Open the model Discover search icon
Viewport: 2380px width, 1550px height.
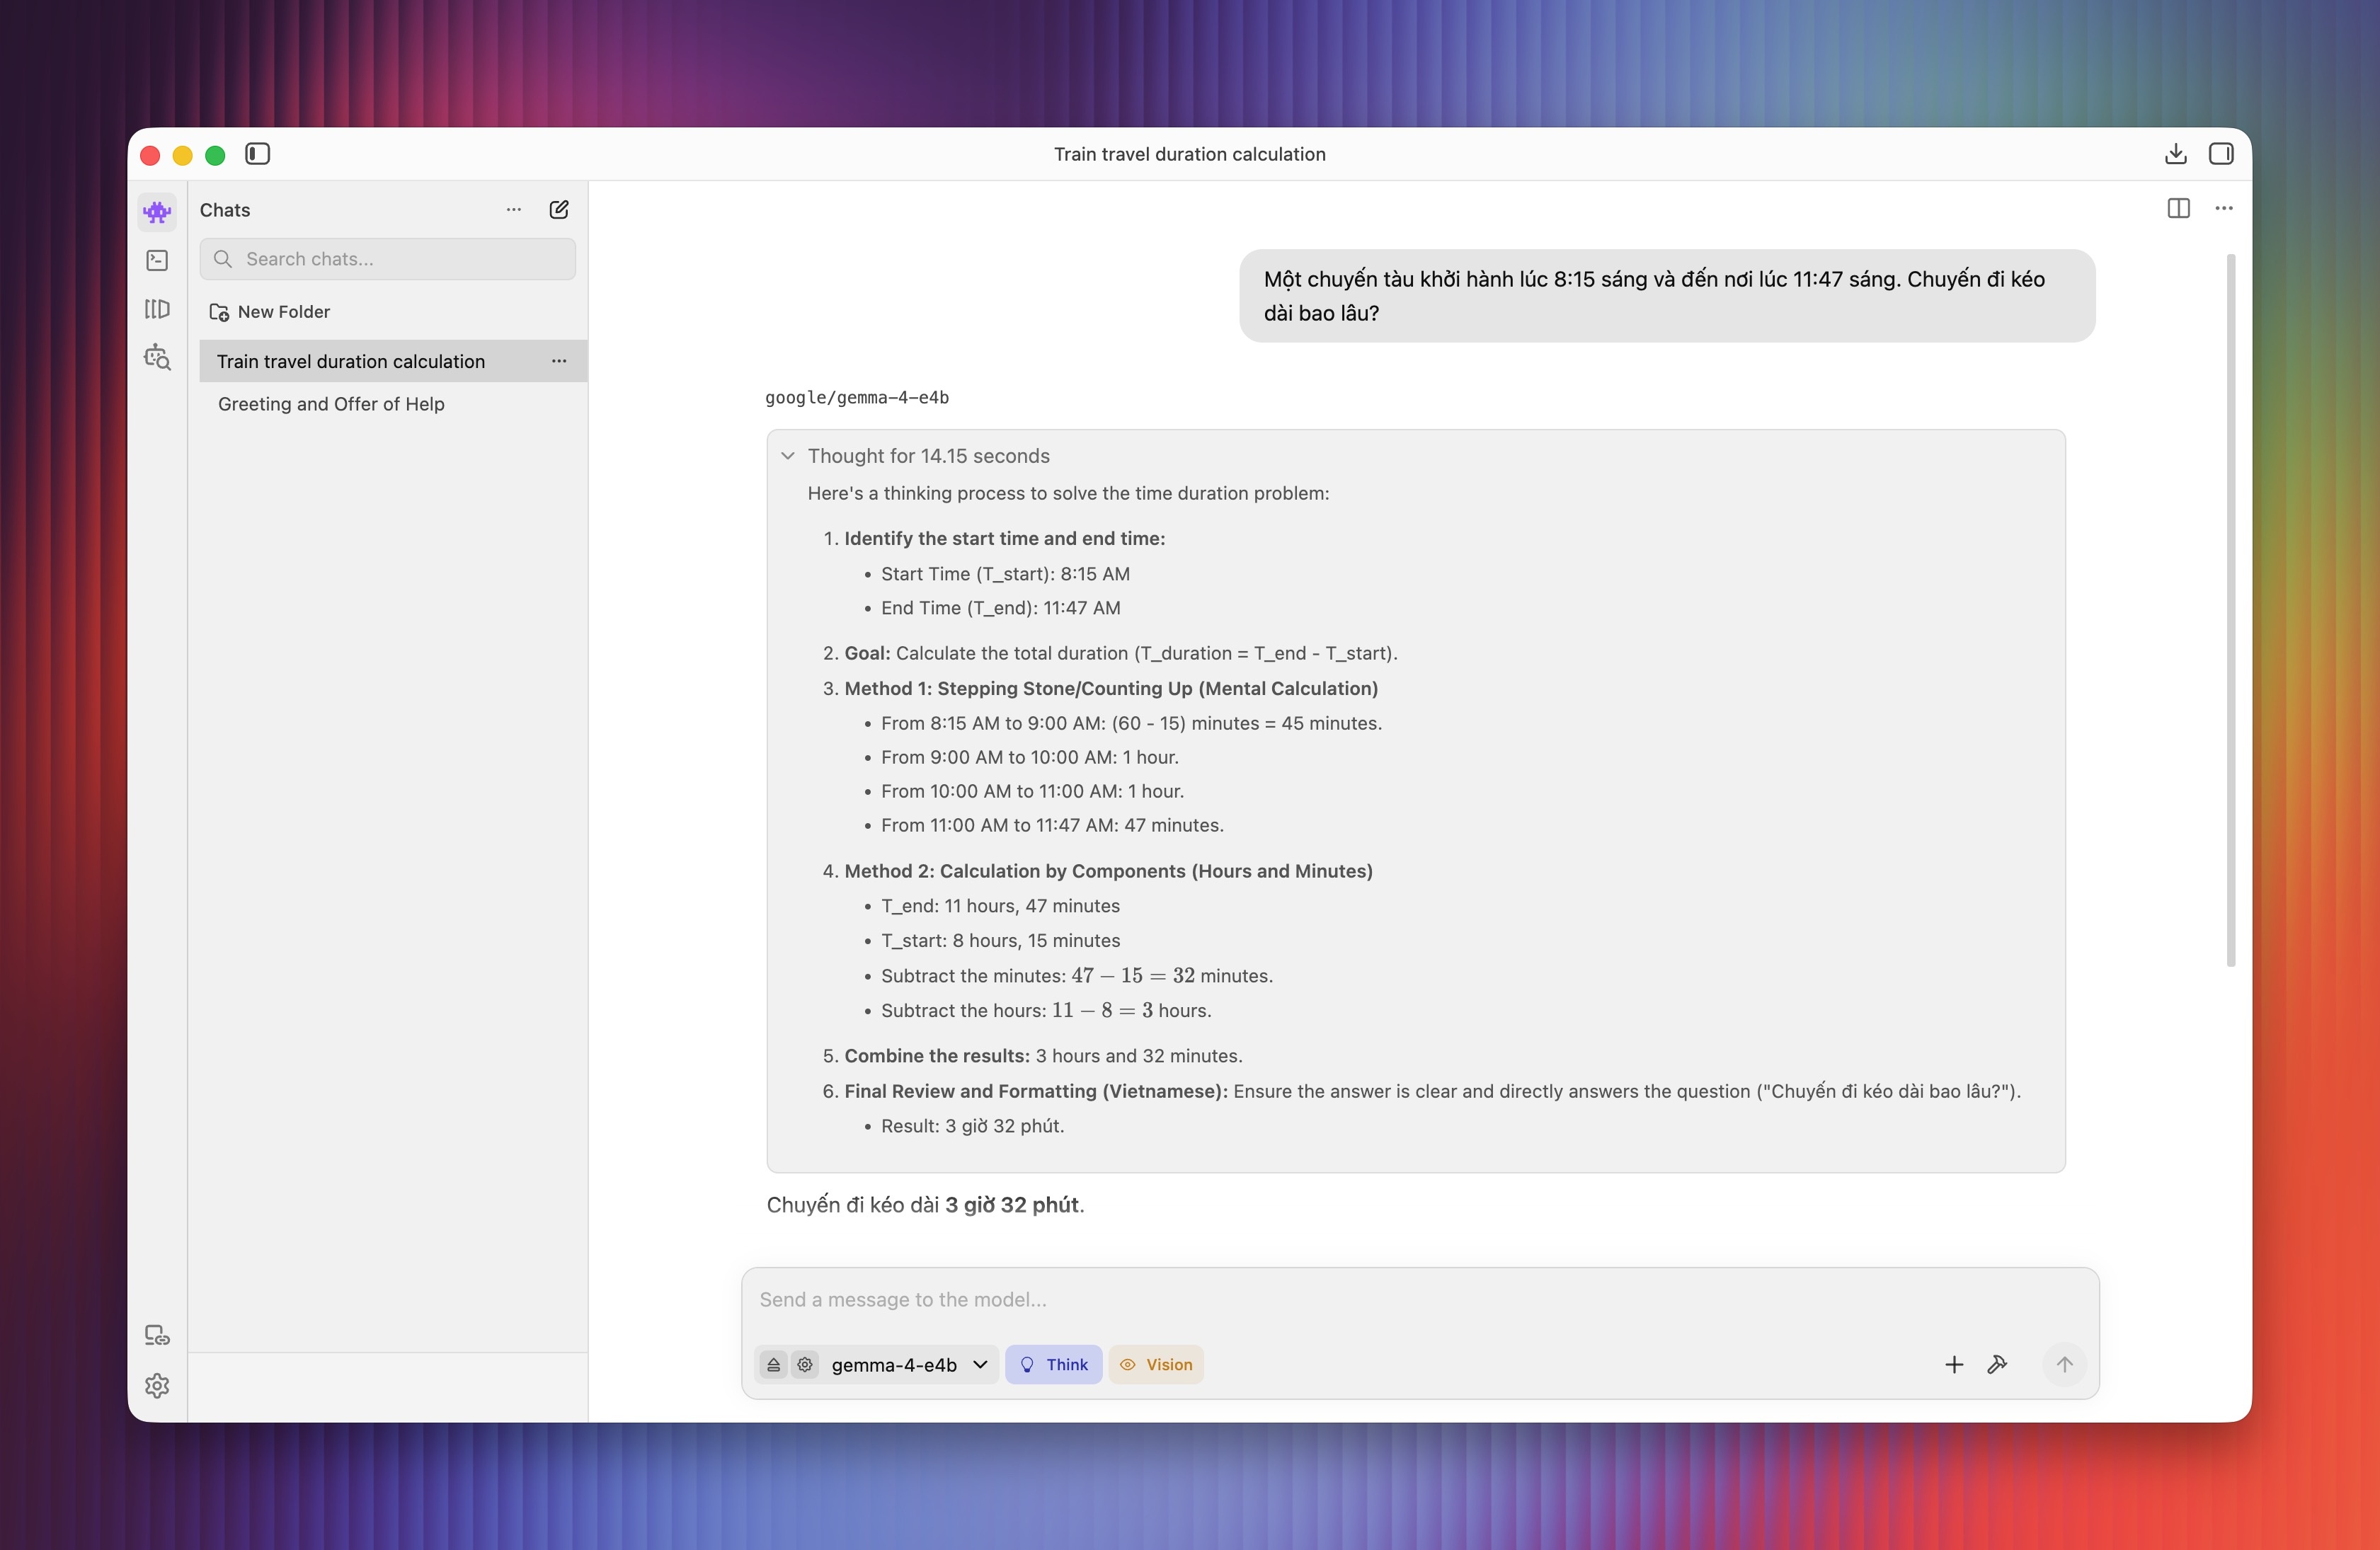click(x=157, y=357)
